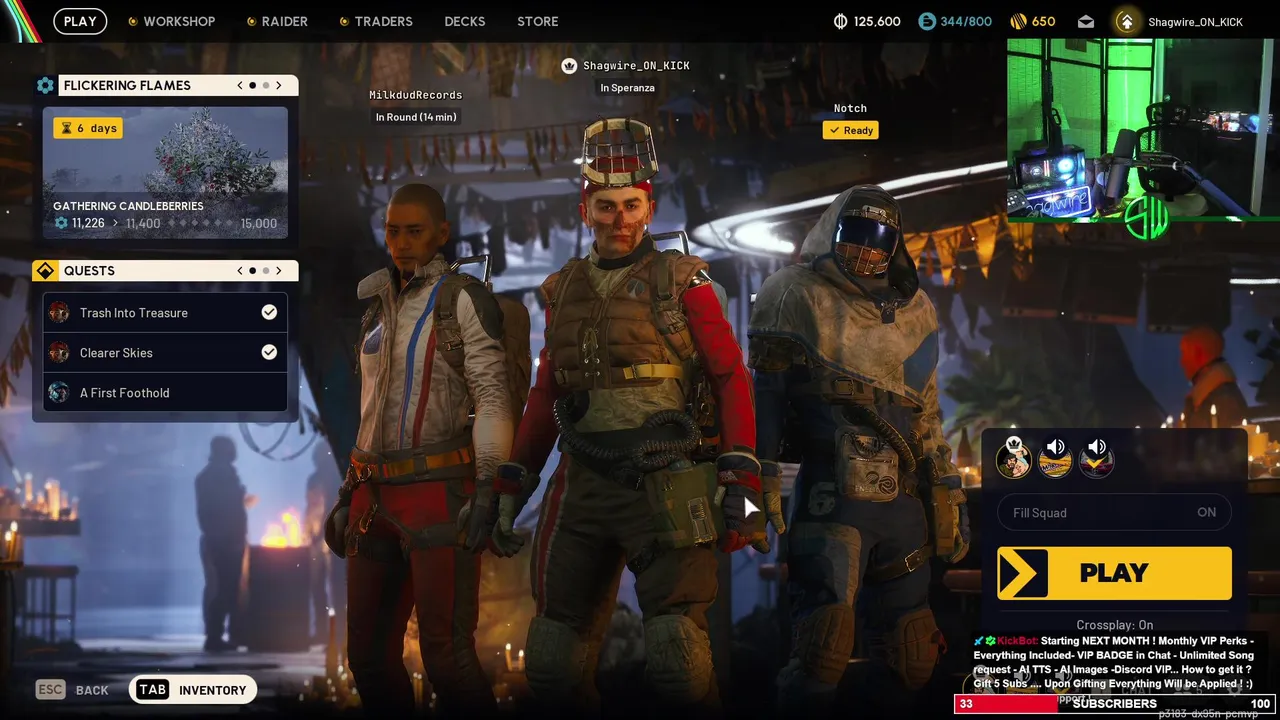Select second page dot in Flickering Flames header
1280x720 pixels.
(266, 86)
